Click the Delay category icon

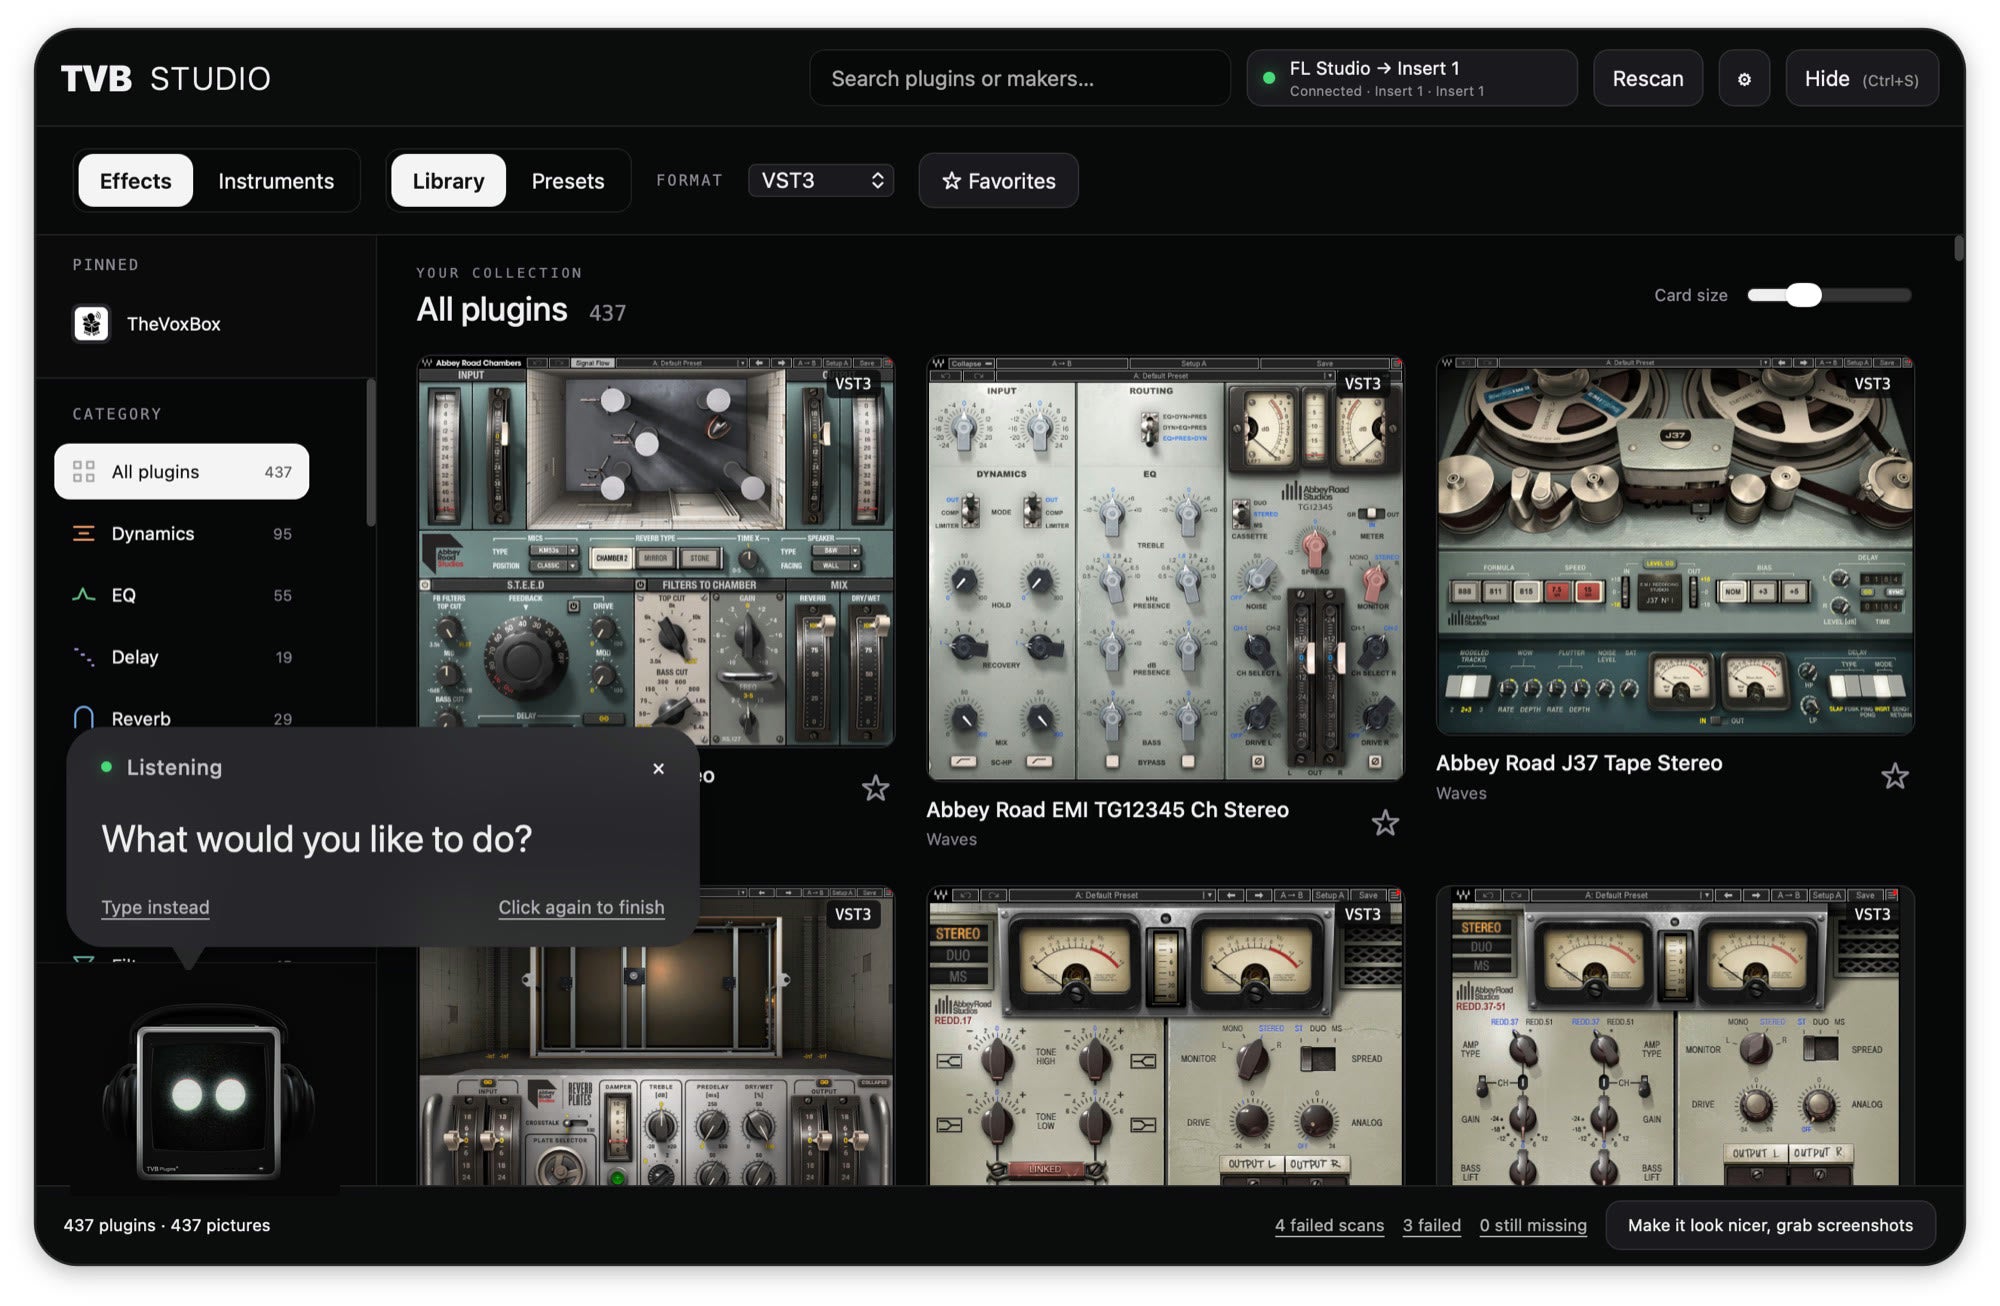[84, 656]
